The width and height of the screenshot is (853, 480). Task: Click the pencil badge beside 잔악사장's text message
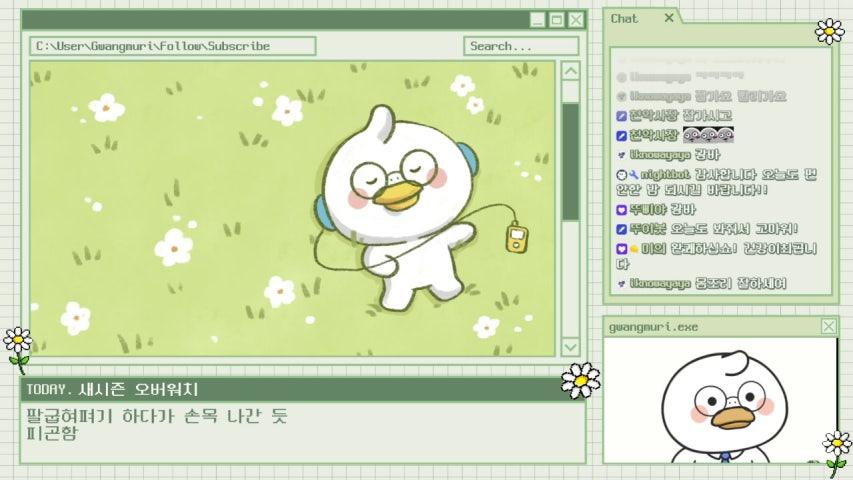[622, 116]
